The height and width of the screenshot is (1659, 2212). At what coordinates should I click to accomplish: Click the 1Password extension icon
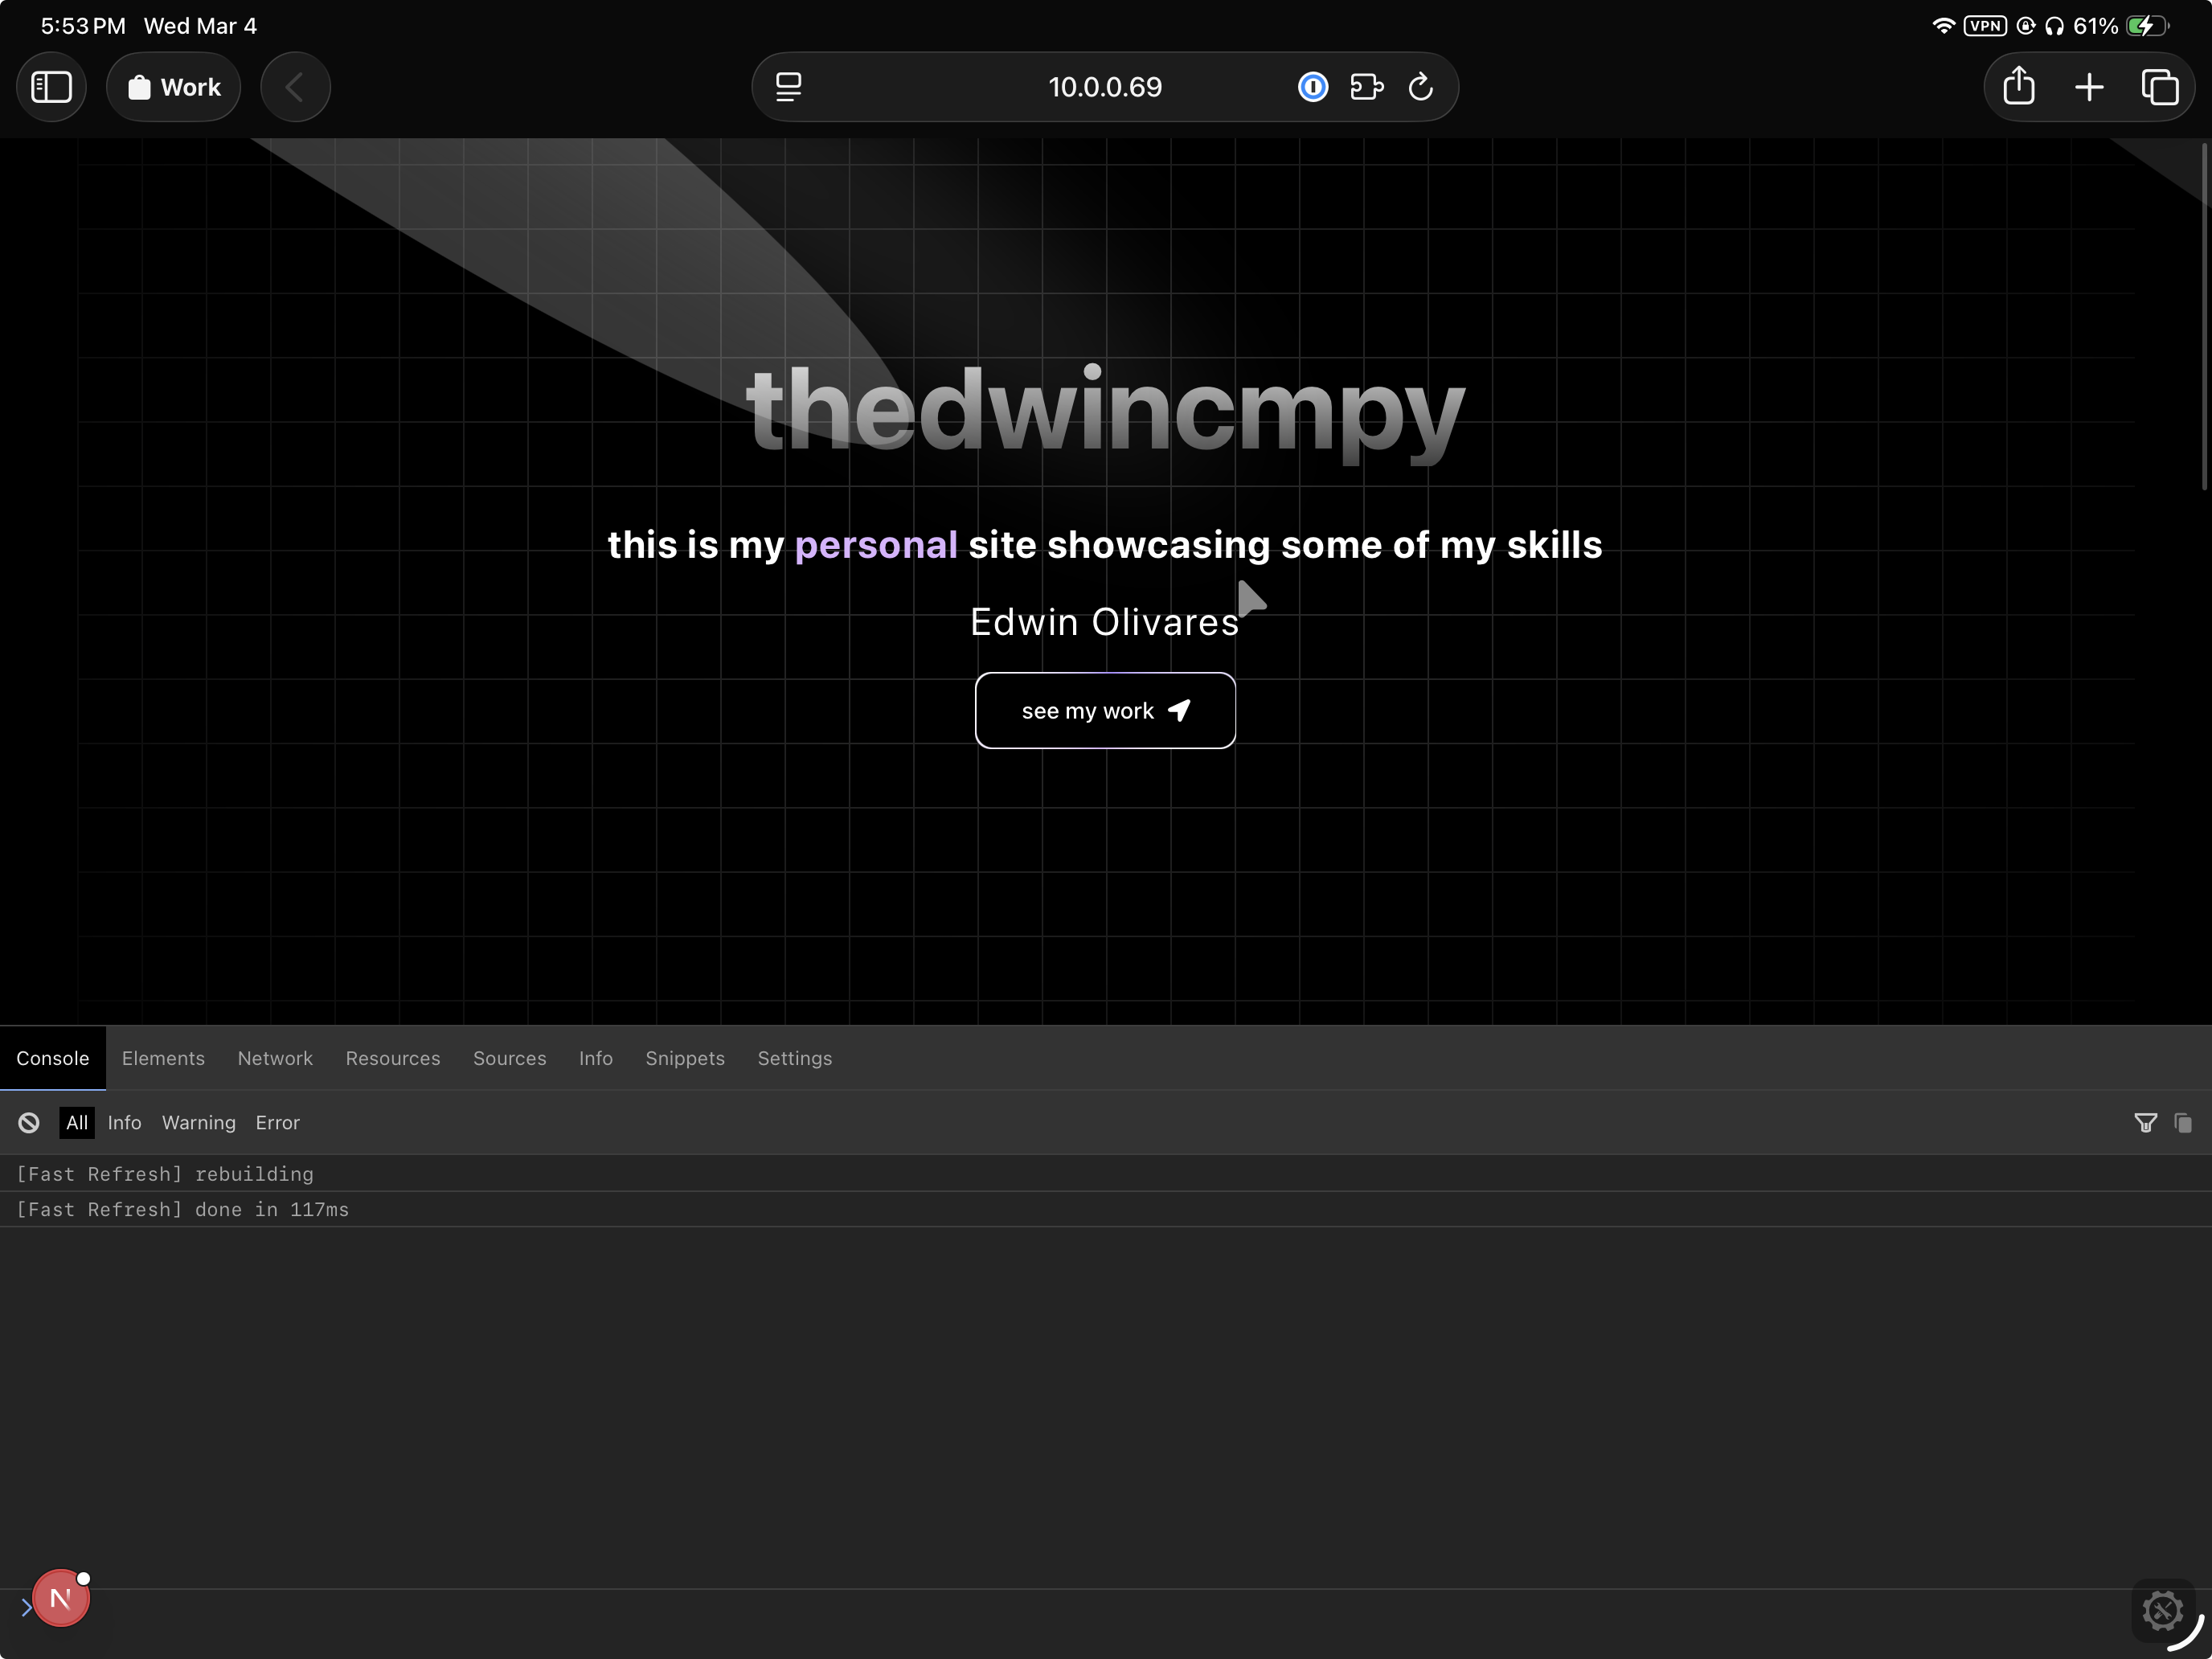(1312, 87)
